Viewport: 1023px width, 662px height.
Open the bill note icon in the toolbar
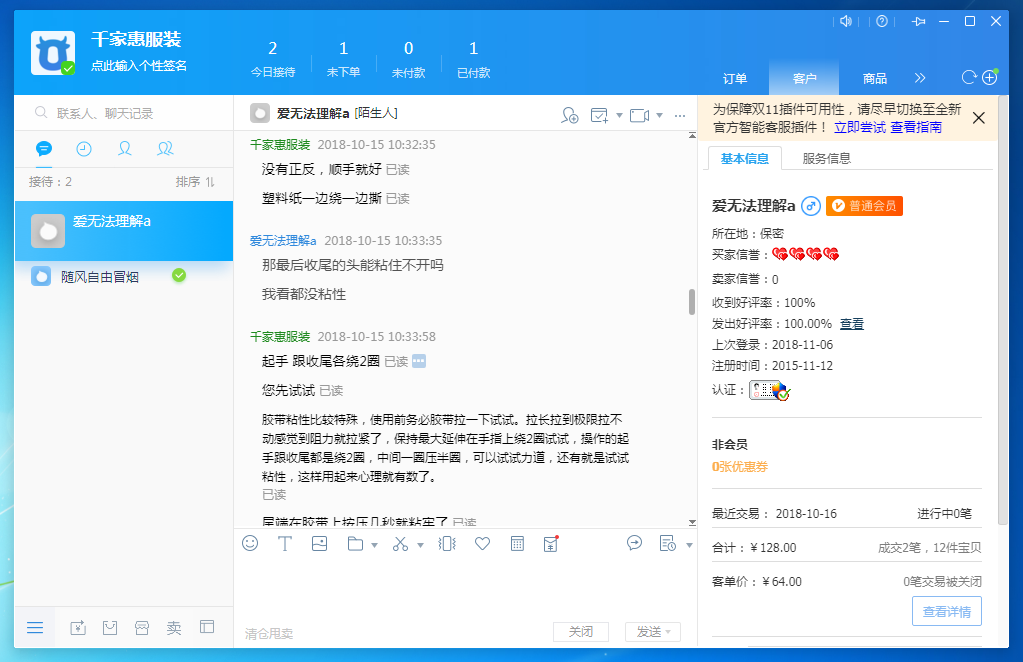point(551,543)
